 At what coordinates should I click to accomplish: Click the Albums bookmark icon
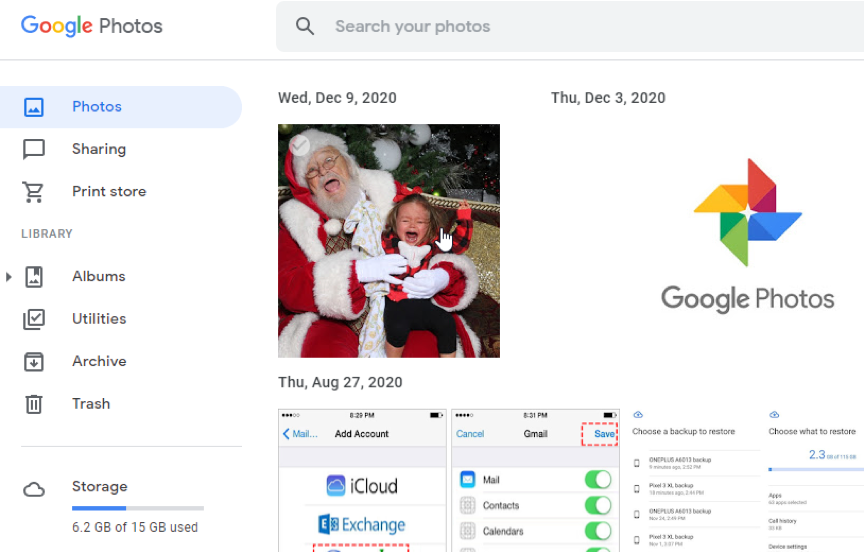[34, 277]
